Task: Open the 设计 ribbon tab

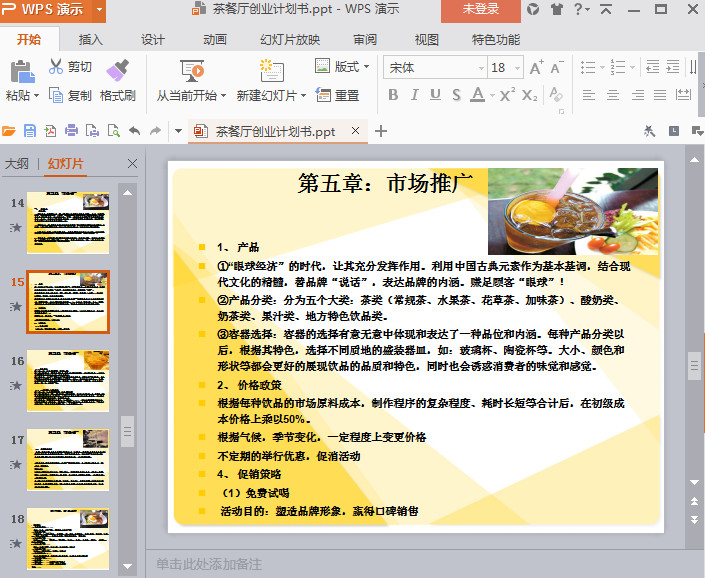Action: click(153, 40)
